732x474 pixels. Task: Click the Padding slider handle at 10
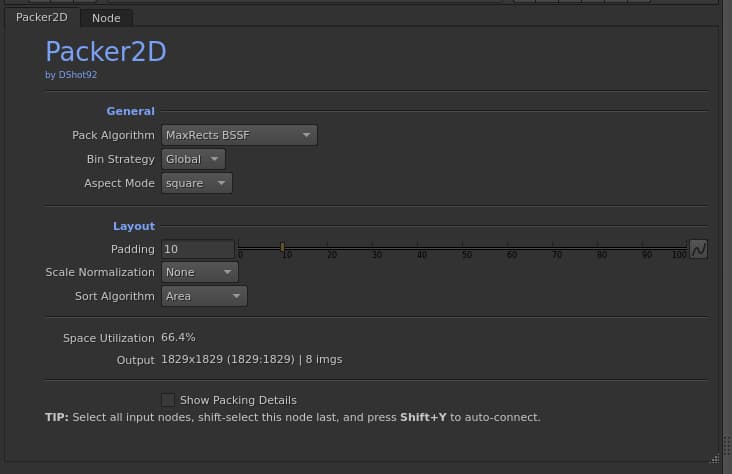(282, 247)
